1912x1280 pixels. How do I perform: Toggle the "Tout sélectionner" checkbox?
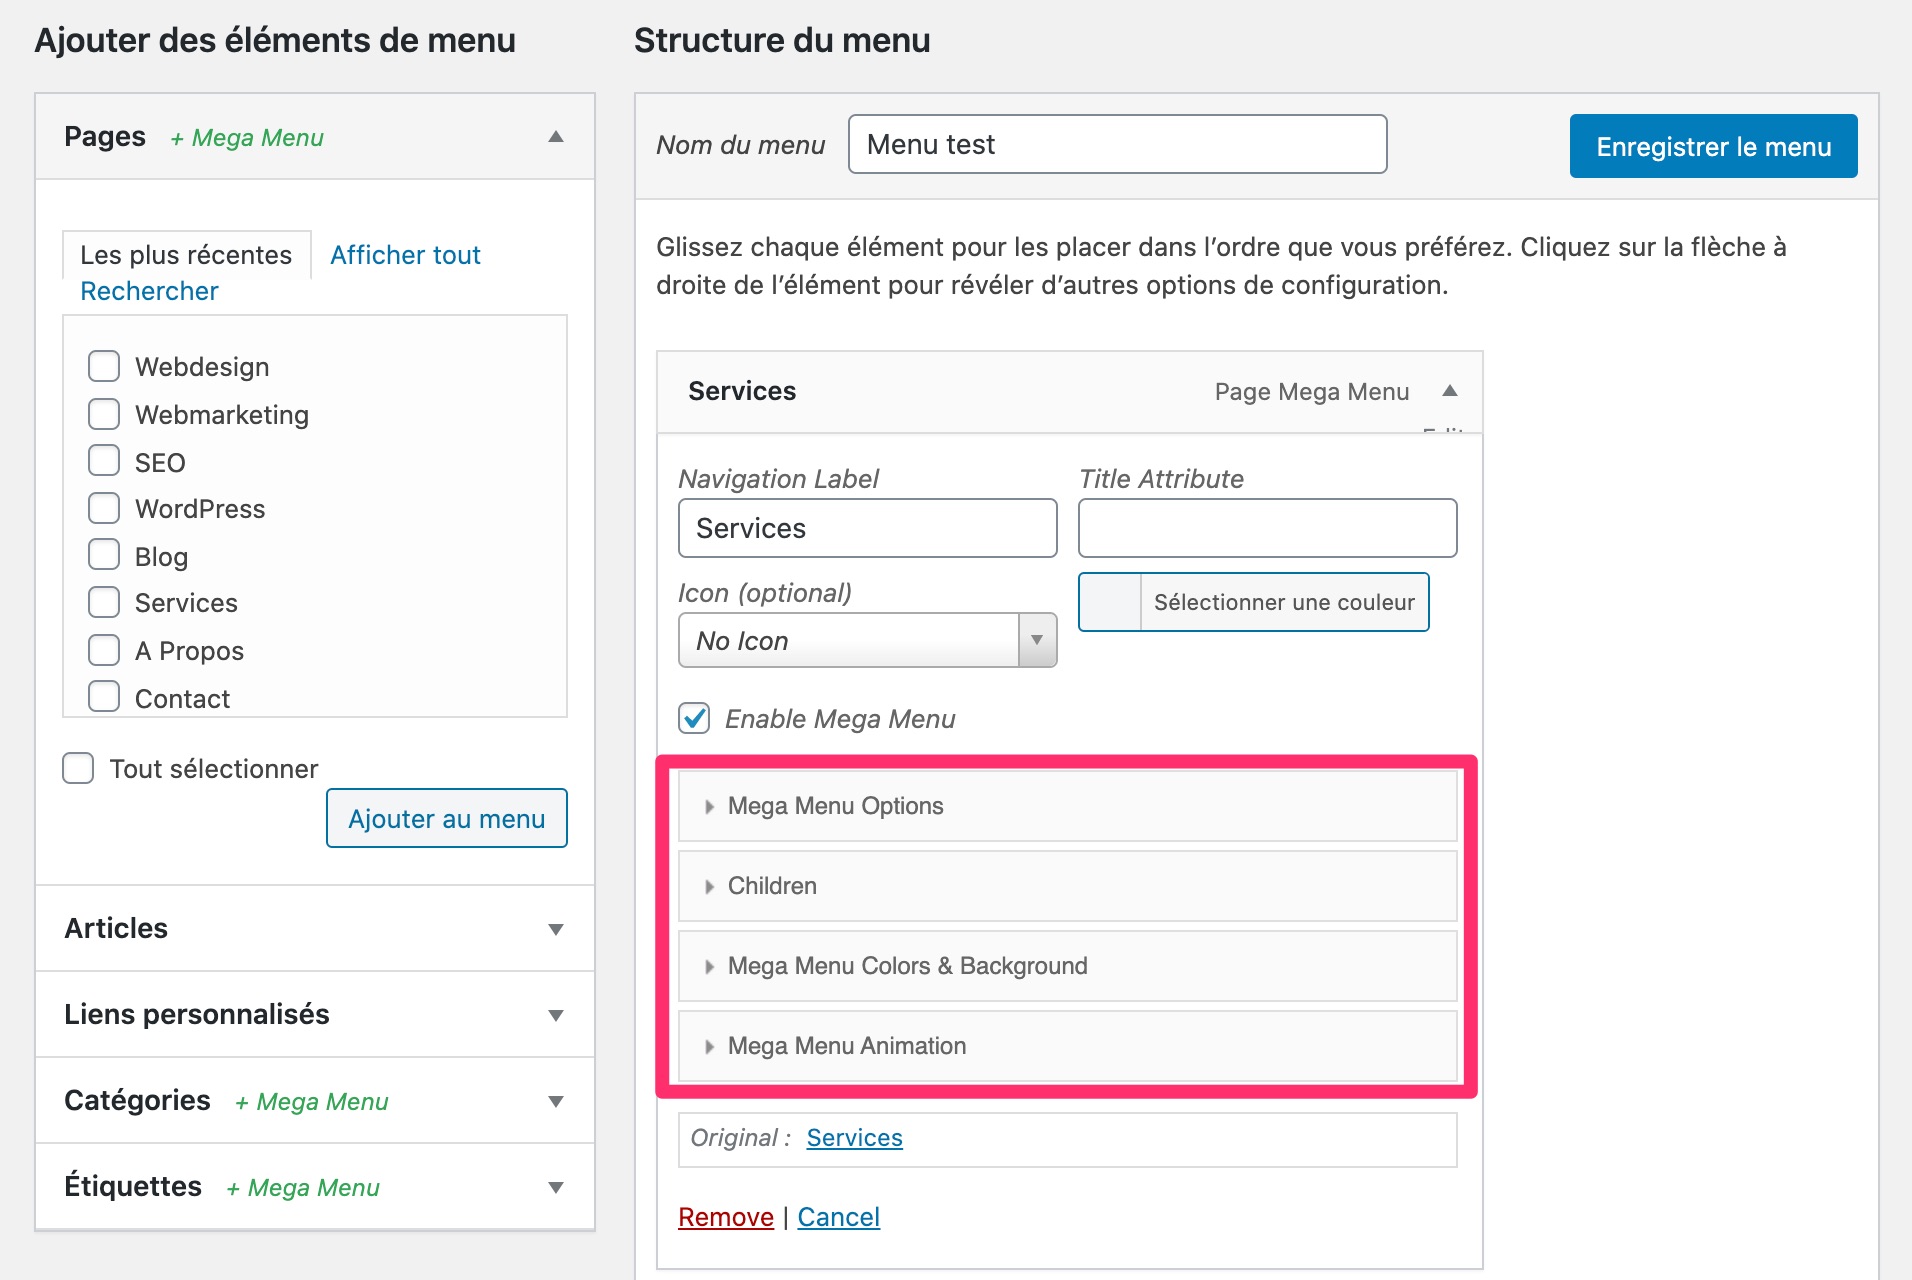pos(77,767)
